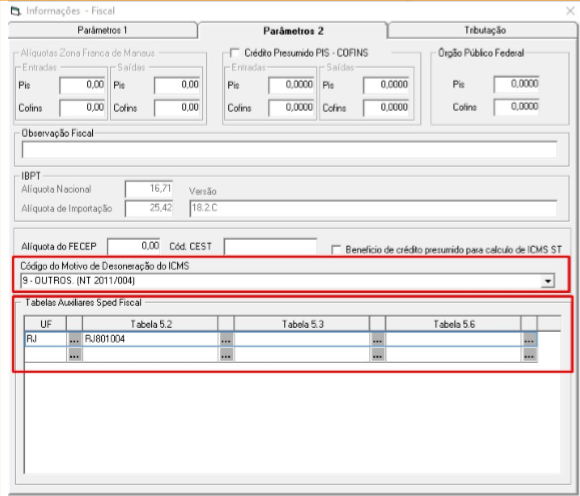The image size is (580, 496).
Task: Click the UF column header
Action: click(45, 324)
